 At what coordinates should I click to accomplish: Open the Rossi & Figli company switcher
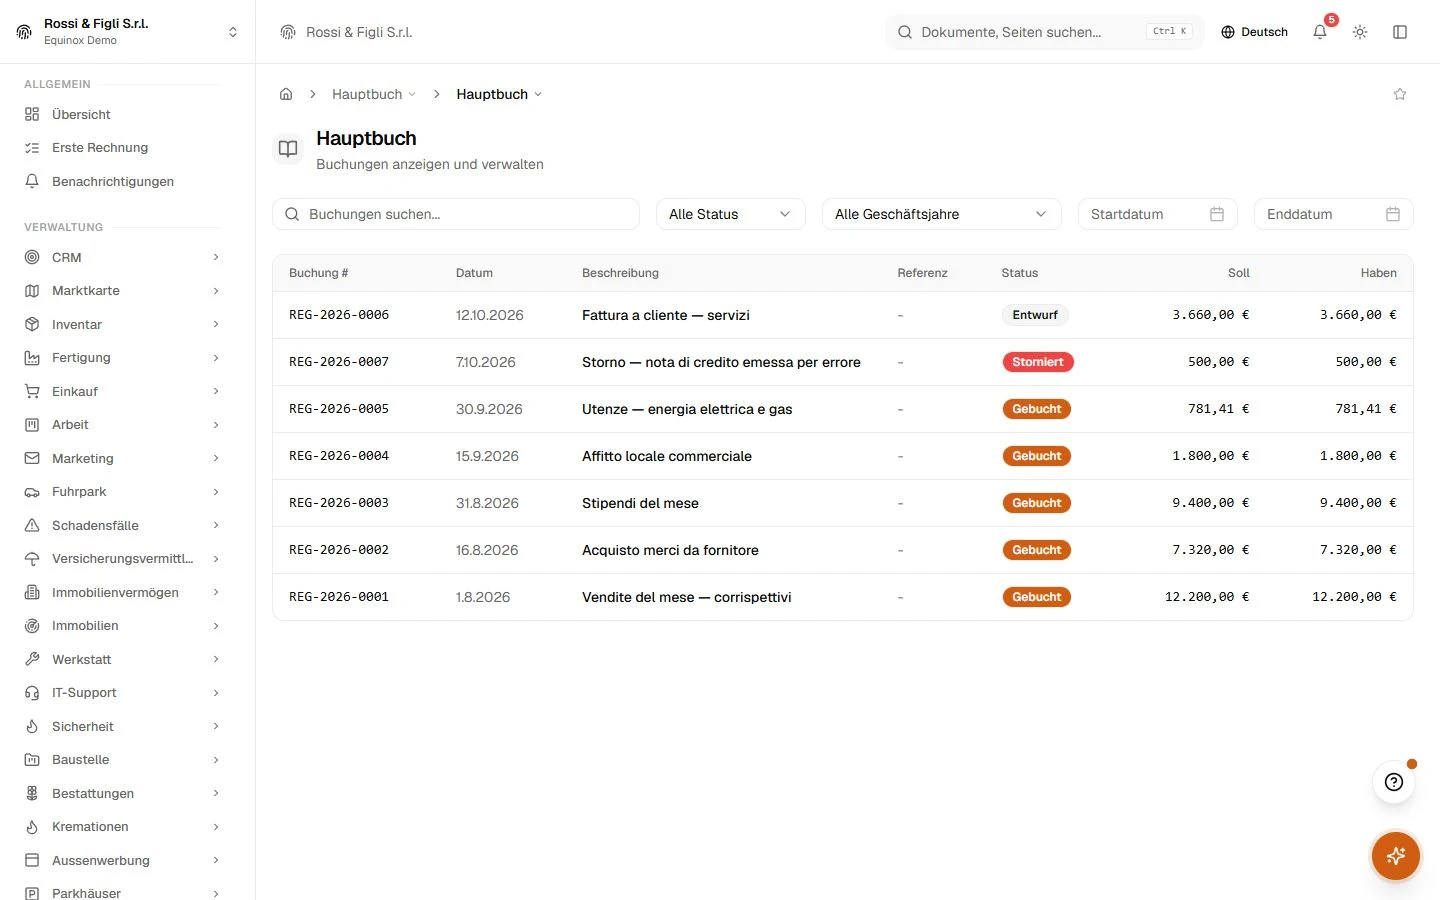128,32
